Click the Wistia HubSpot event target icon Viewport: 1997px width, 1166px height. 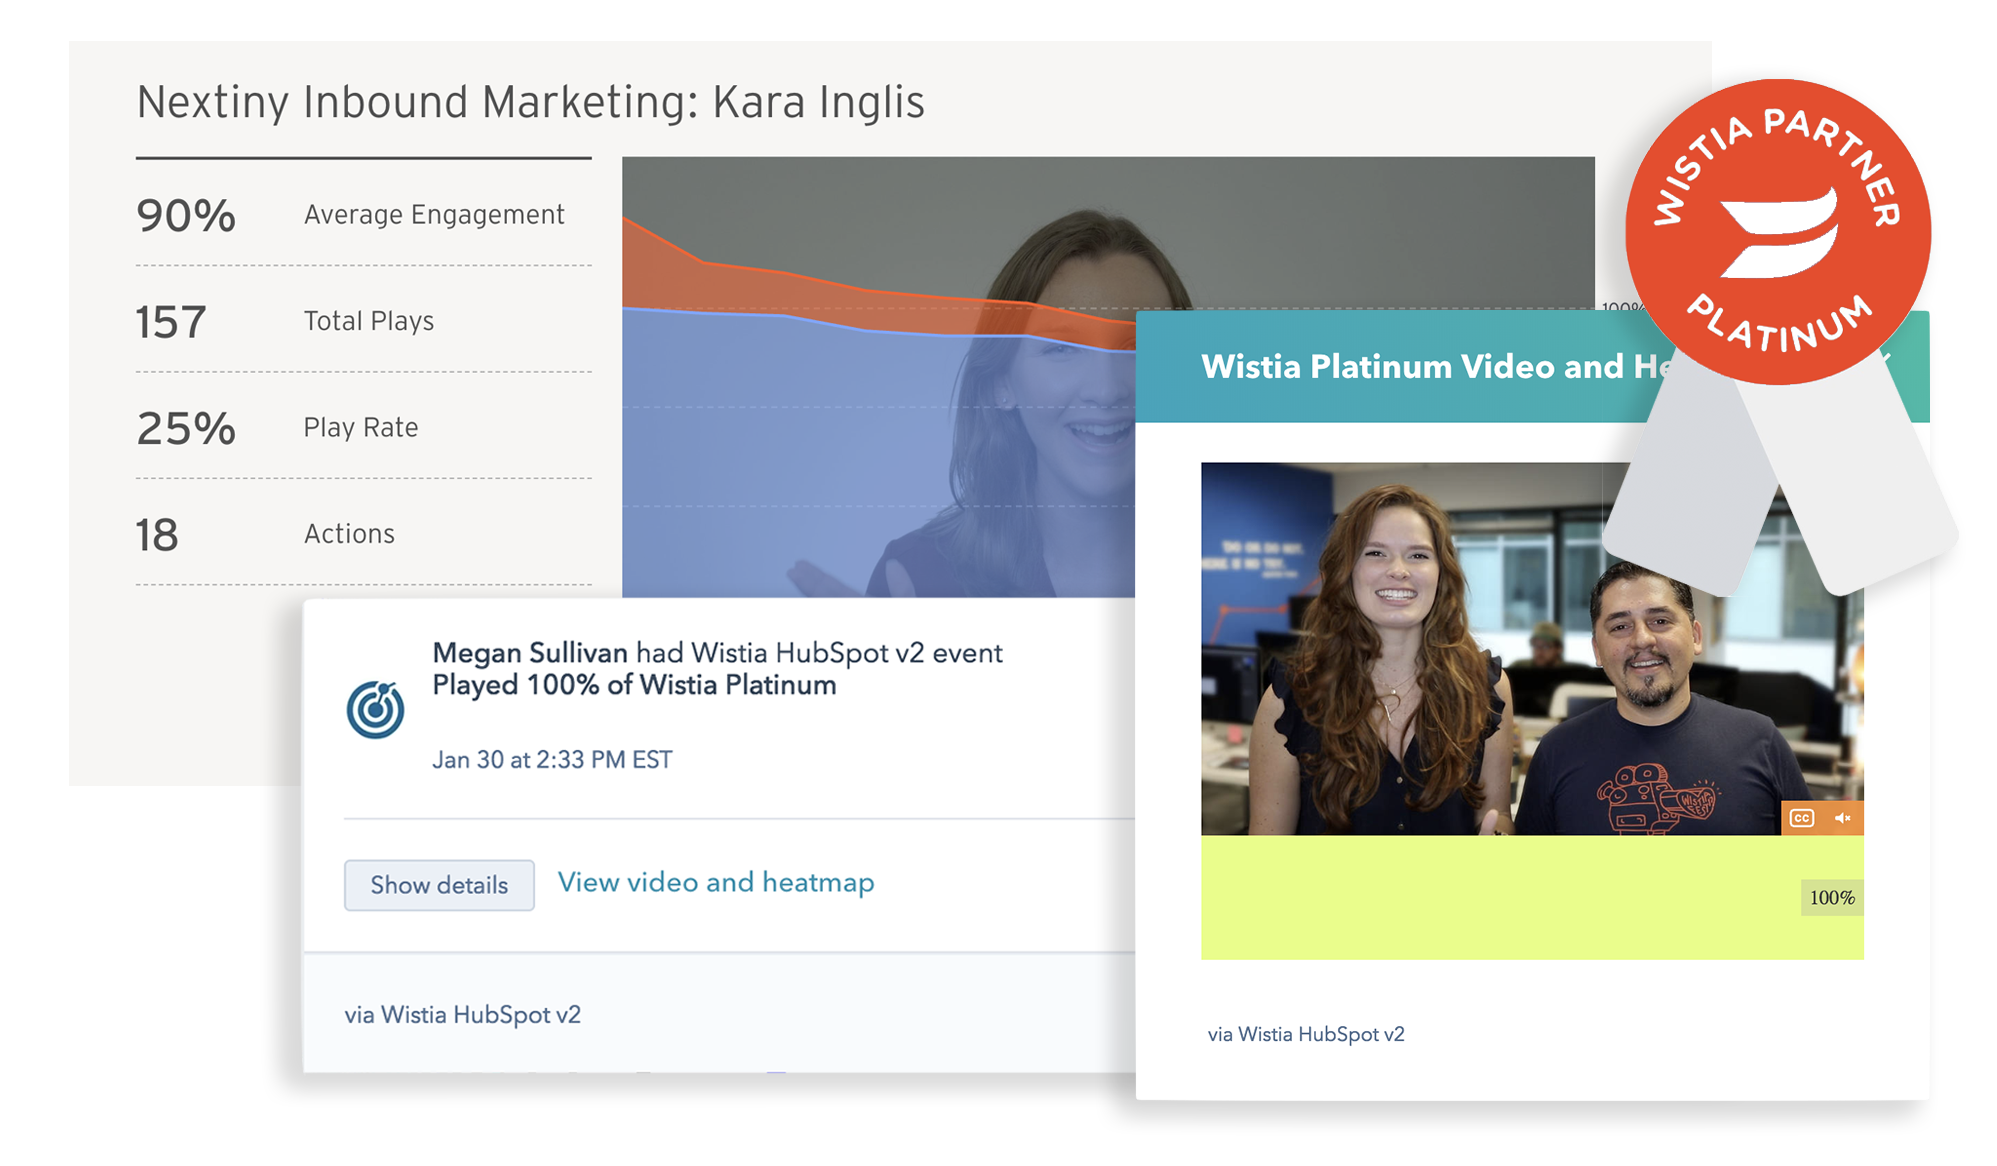[x=375, y=709]
